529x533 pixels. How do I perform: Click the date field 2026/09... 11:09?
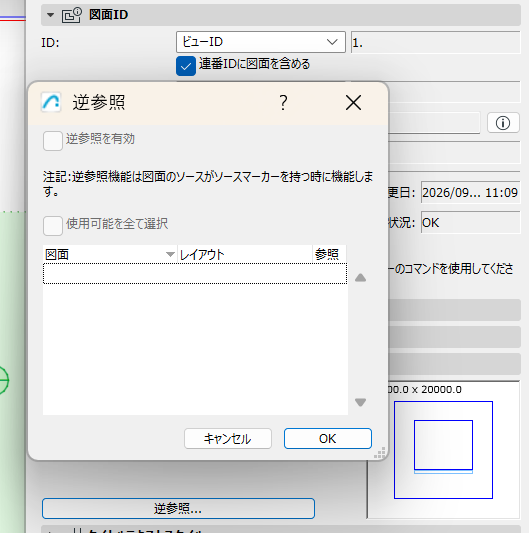pyautogui.click(x=471, y=192)
